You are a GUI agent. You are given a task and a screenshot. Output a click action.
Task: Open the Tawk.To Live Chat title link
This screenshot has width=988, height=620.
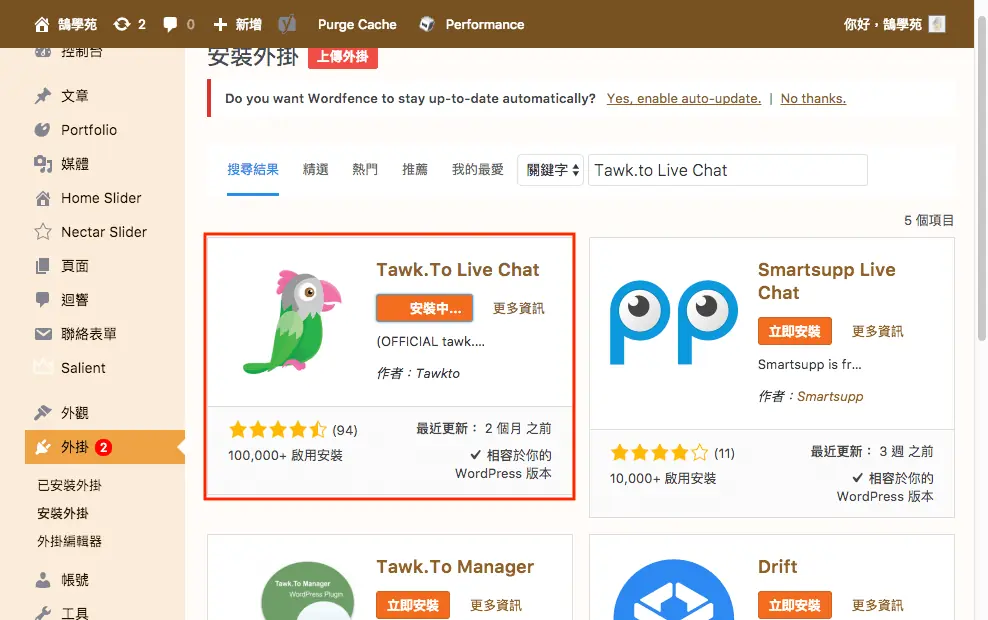(458, 270)
